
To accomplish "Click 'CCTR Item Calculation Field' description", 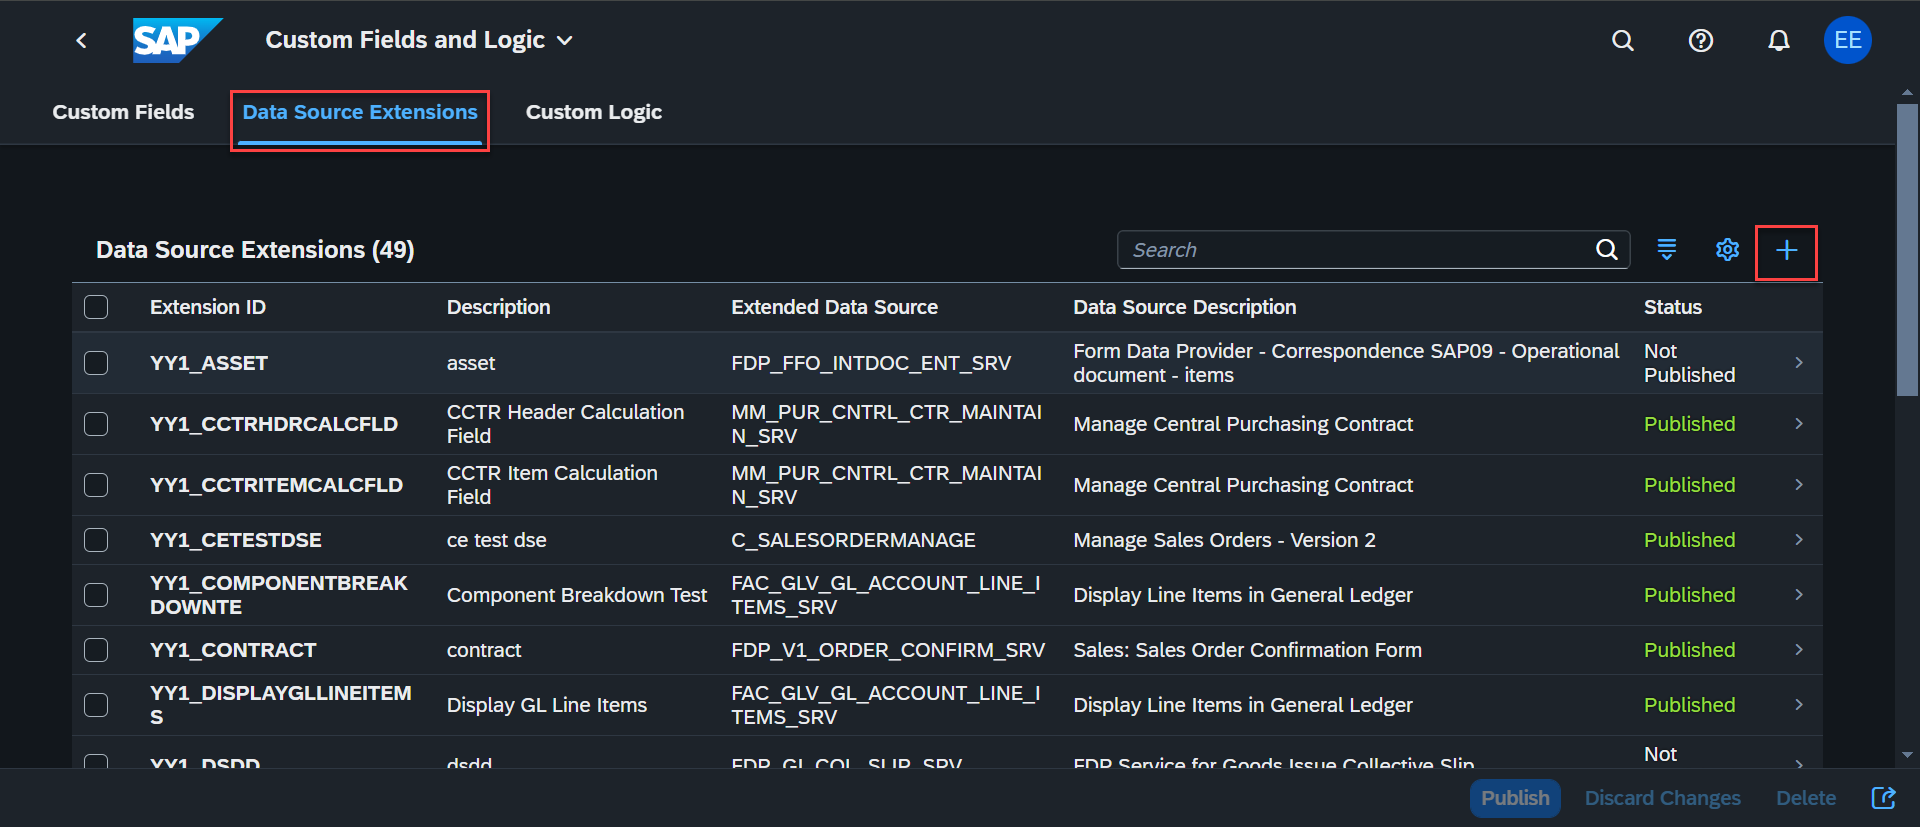I will pos(552,485).
